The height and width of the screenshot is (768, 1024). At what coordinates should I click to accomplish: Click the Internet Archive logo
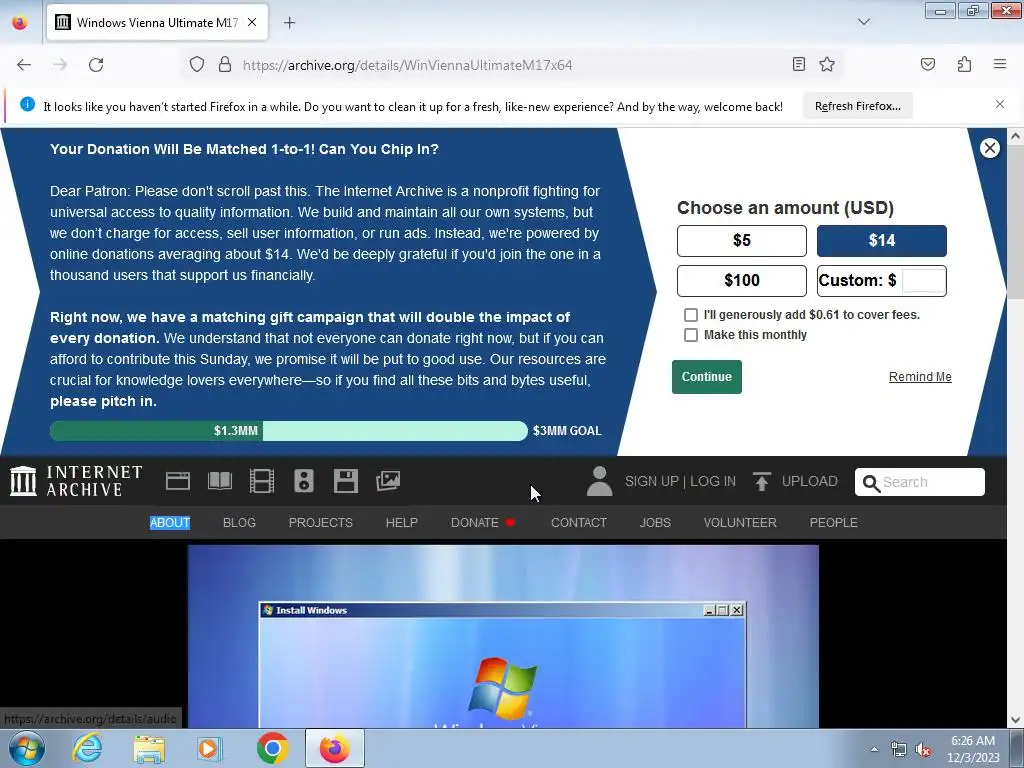pyautogui.click(x=76, y=481)
